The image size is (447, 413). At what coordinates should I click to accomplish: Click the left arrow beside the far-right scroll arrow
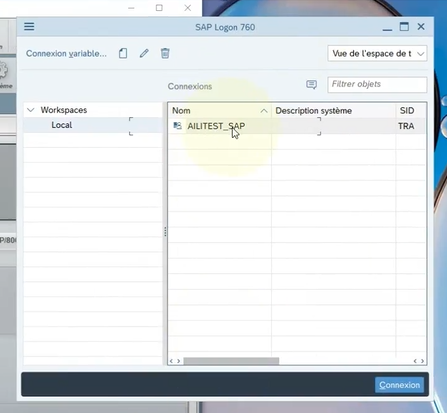coord(415,361)
